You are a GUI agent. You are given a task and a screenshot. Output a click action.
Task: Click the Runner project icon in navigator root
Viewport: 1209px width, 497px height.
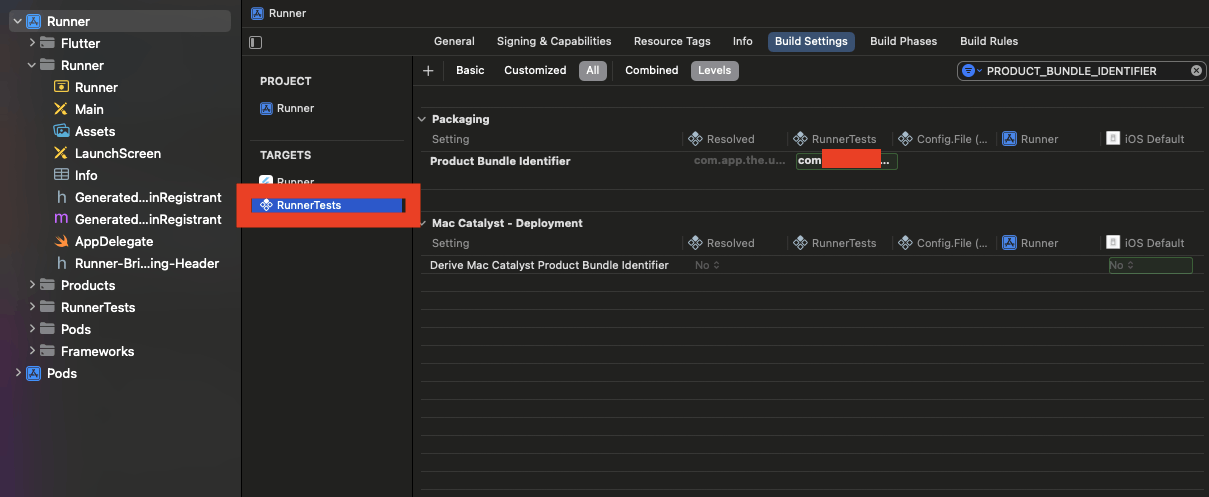tap(33, 21)
